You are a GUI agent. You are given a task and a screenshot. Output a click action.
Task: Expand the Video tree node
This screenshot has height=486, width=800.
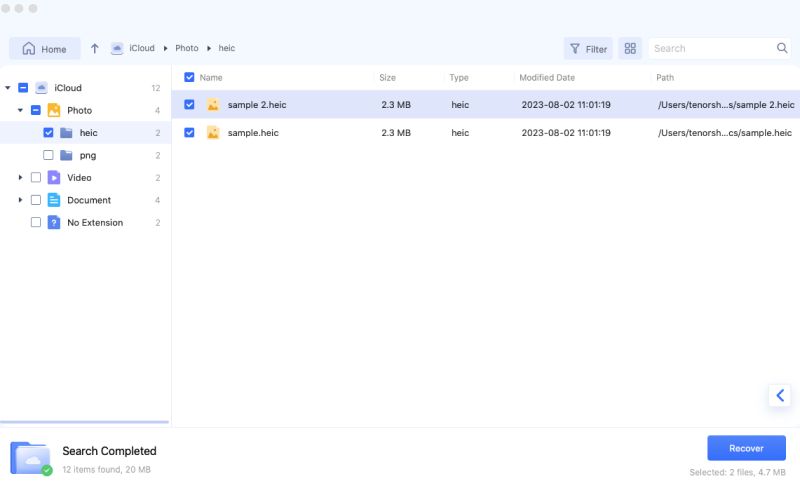pyautogui.click(x=20, y=178)
